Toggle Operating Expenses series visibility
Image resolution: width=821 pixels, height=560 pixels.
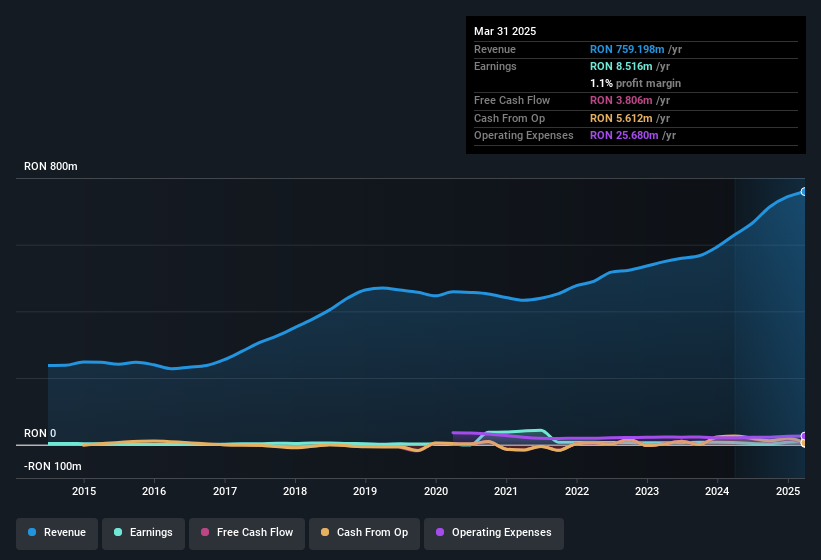pyautogui.click(x=494, y=533)
